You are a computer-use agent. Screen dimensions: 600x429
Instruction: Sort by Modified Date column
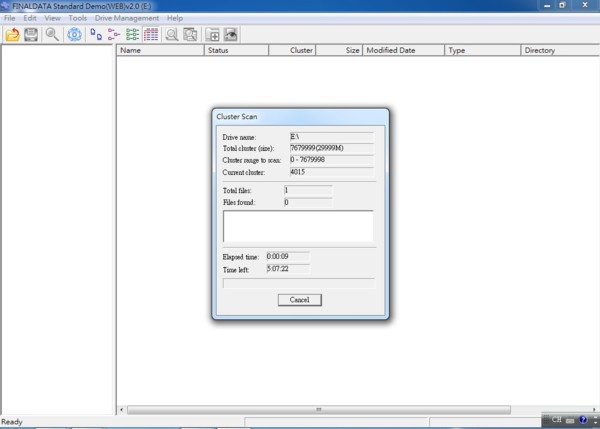click(x=402, y=50)
